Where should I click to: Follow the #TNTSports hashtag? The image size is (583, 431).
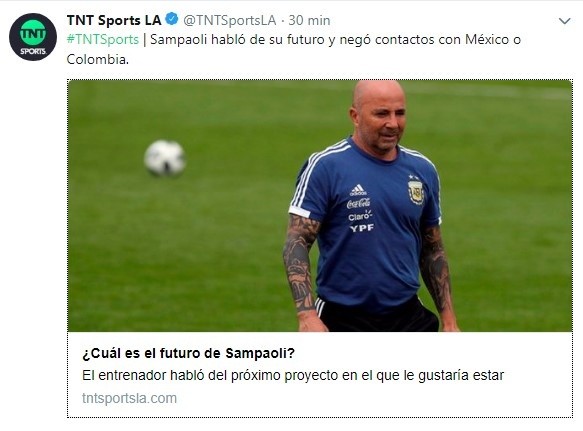(x=103, y=39)
